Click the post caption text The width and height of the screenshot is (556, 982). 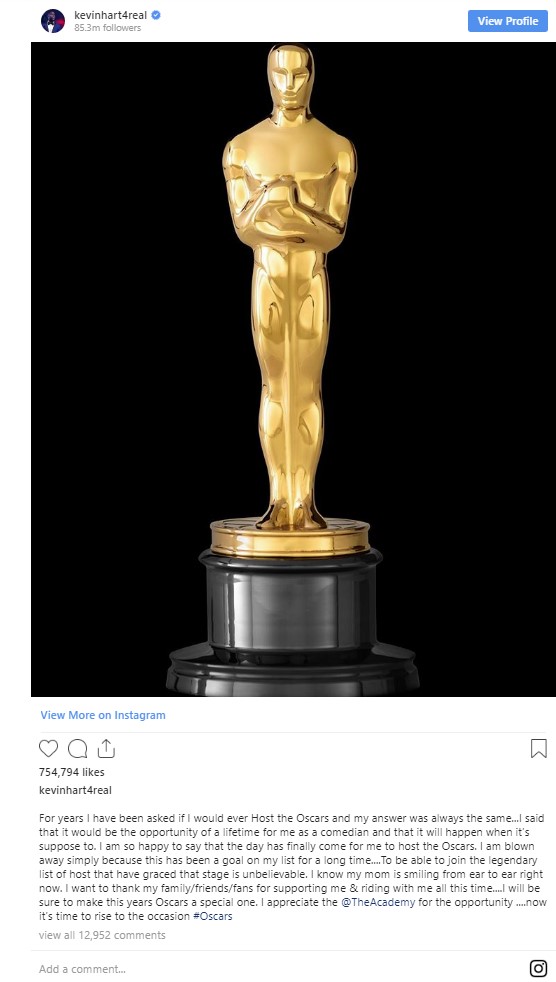292,867
